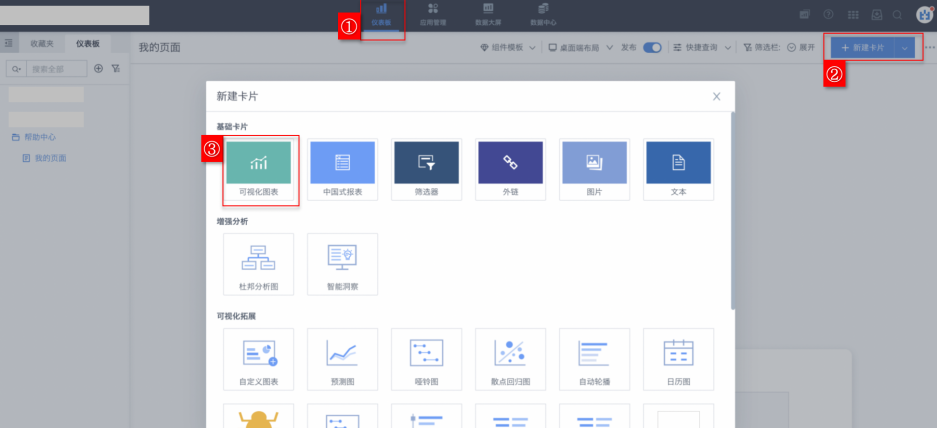Select the 外链 external link card
The image size is (937, 428).
[510, 169]
